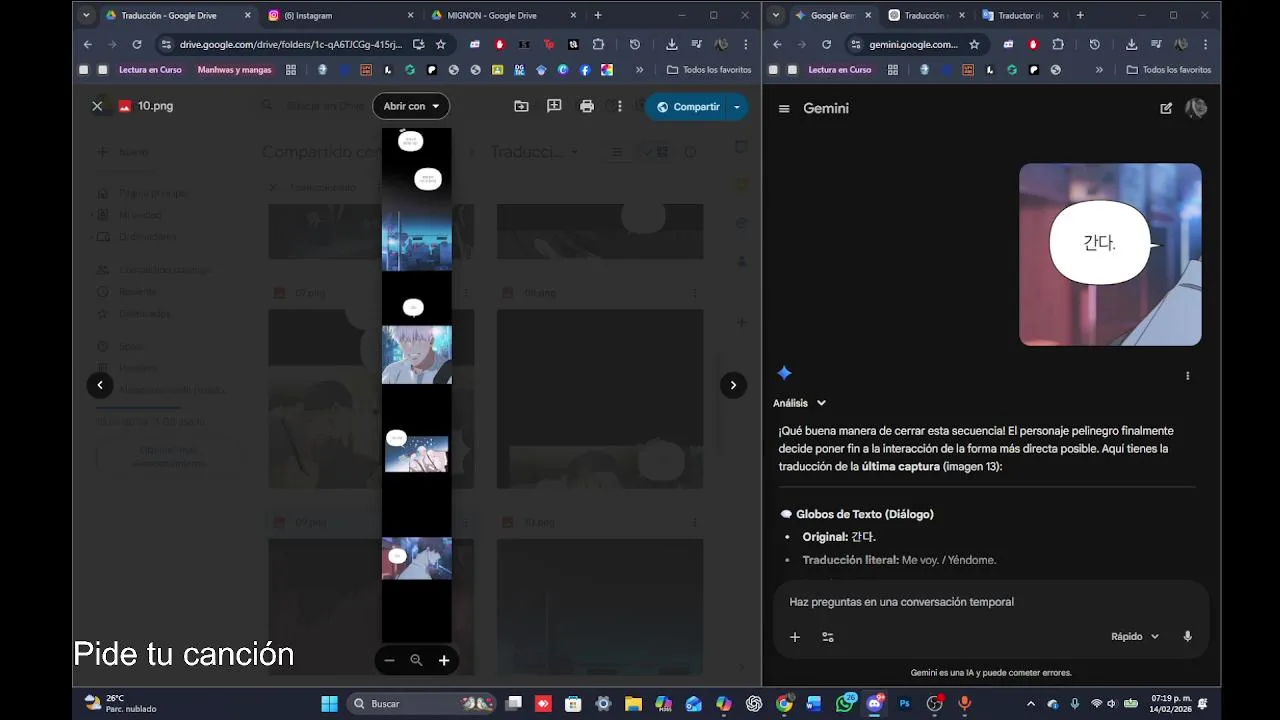1280x720 pixels.
Task: Open the 'Manhwas y mangas' bookmark
Action: point(235,70)
